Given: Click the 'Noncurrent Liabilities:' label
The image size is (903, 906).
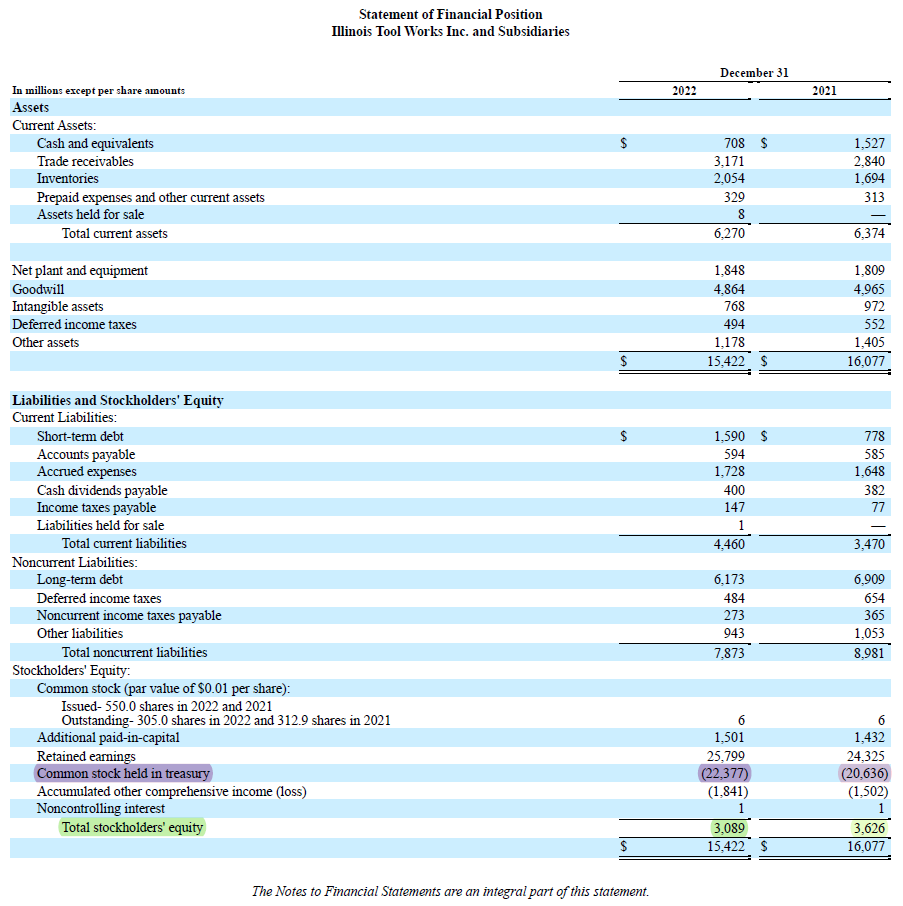Looking at the screenshot, I should coord(75,562).
